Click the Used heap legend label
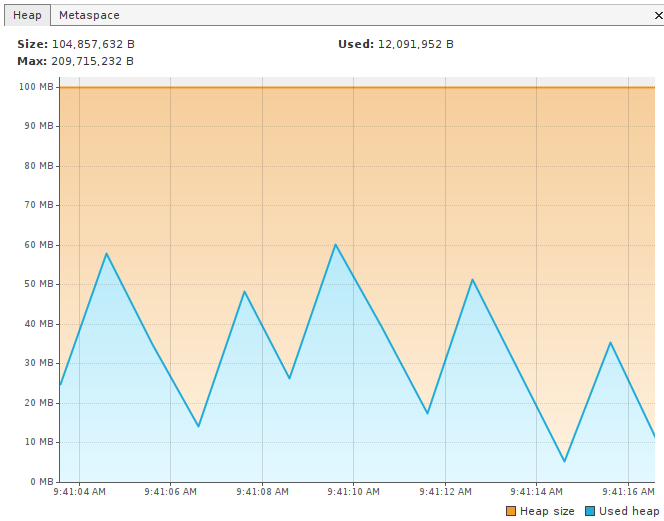The width and height of the screenshot is (664, 521). point(629,511)
